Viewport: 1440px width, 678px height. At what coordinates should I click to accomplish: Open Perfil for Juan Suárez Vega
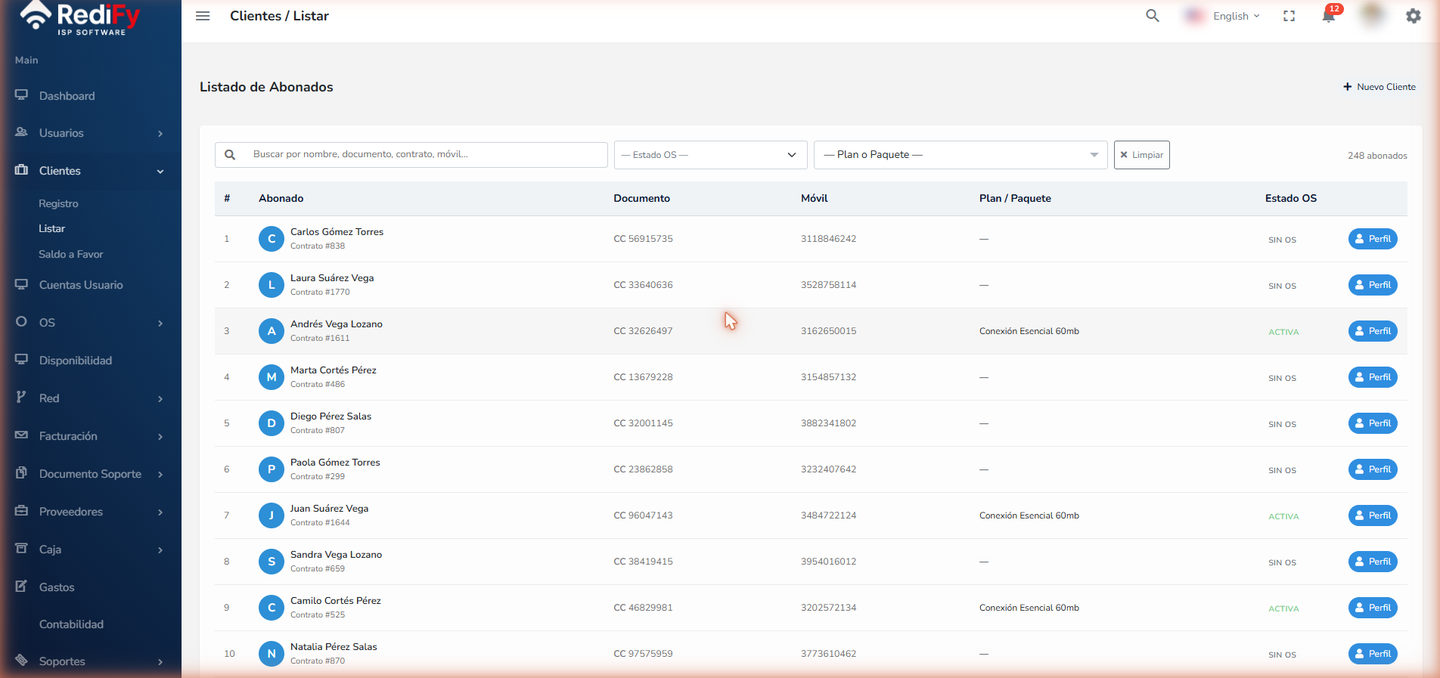[1373, 515]
